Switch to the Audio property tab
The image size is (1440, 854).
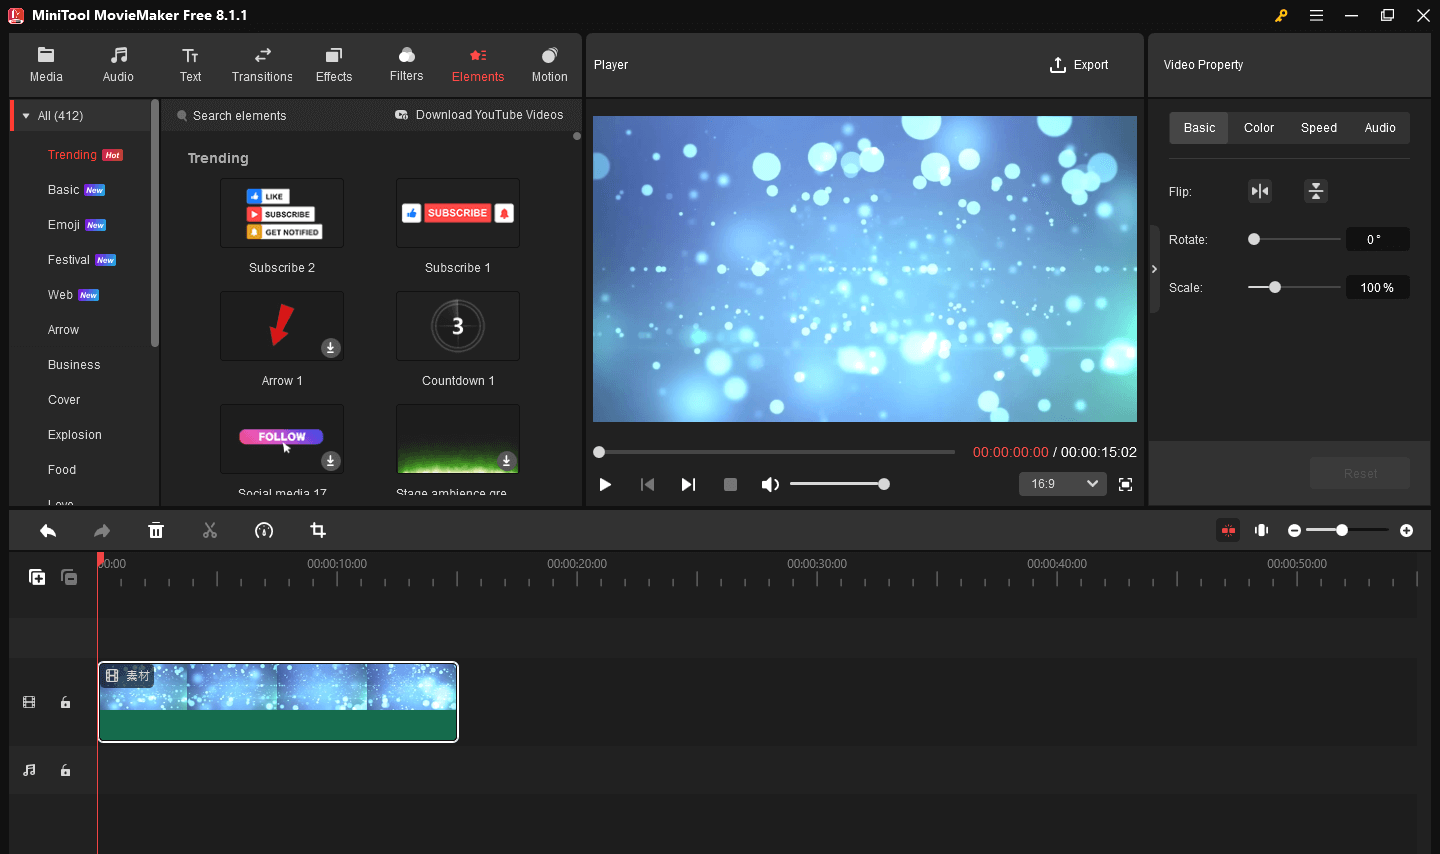point(1380,128)
